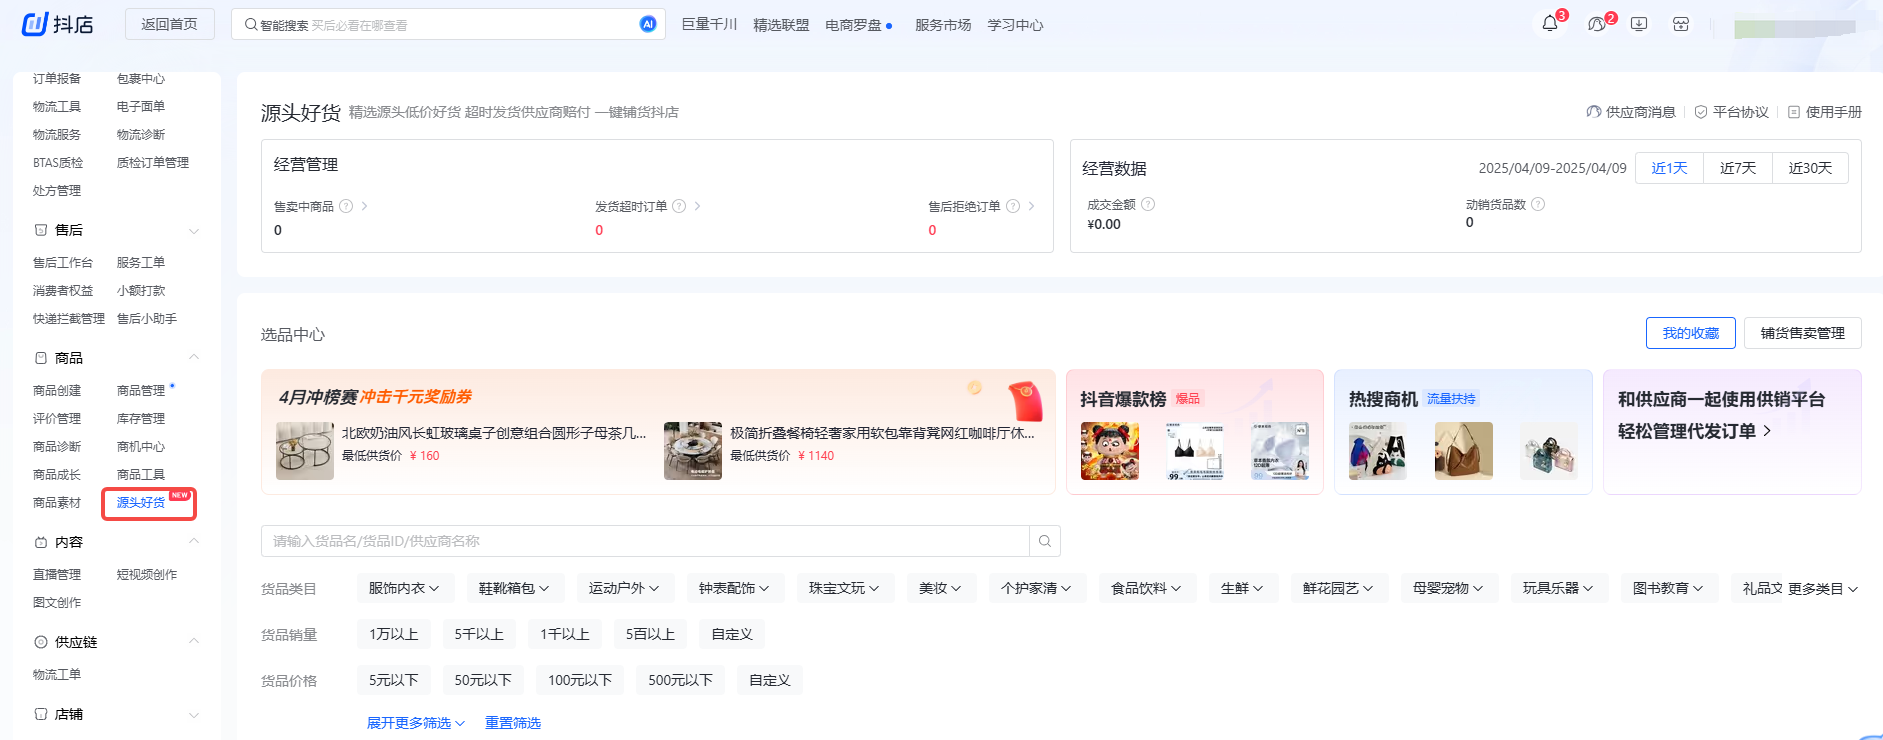Filter sales by 1千以上

click(565, 634)
